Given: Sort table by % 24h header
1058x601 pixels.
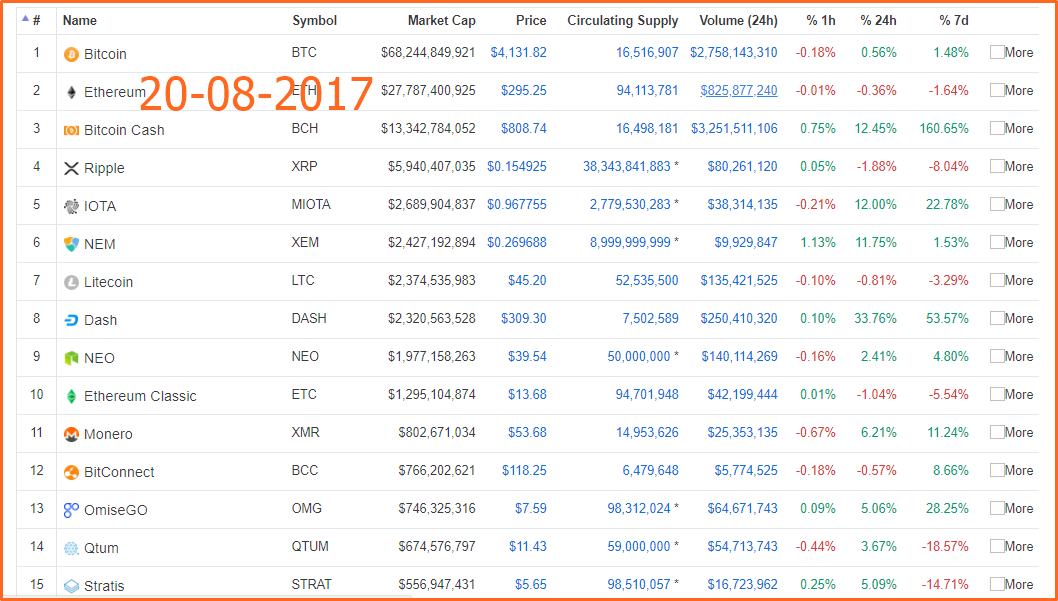Looking at the screenshot, I should click(x=879, y=21).
